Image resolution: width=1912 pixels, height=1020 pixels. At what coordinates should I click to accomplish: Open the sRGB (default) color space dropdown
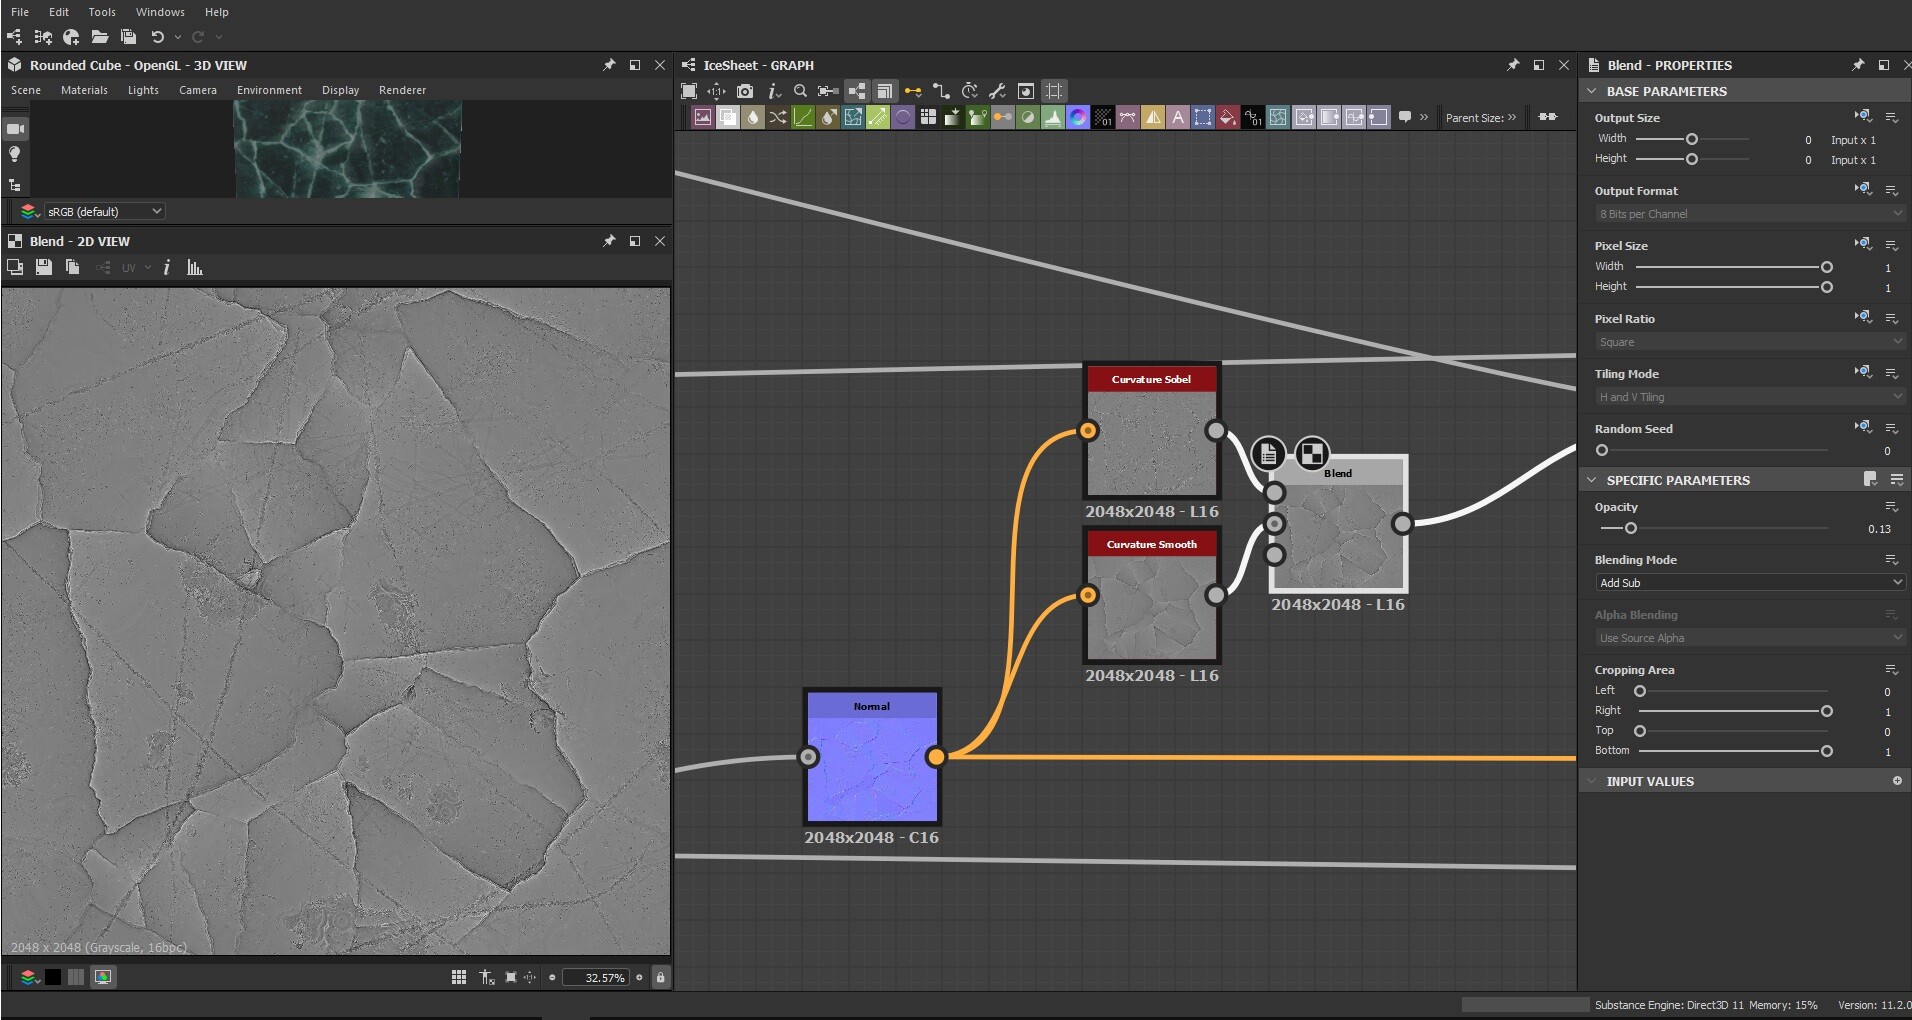pos(104,212)
